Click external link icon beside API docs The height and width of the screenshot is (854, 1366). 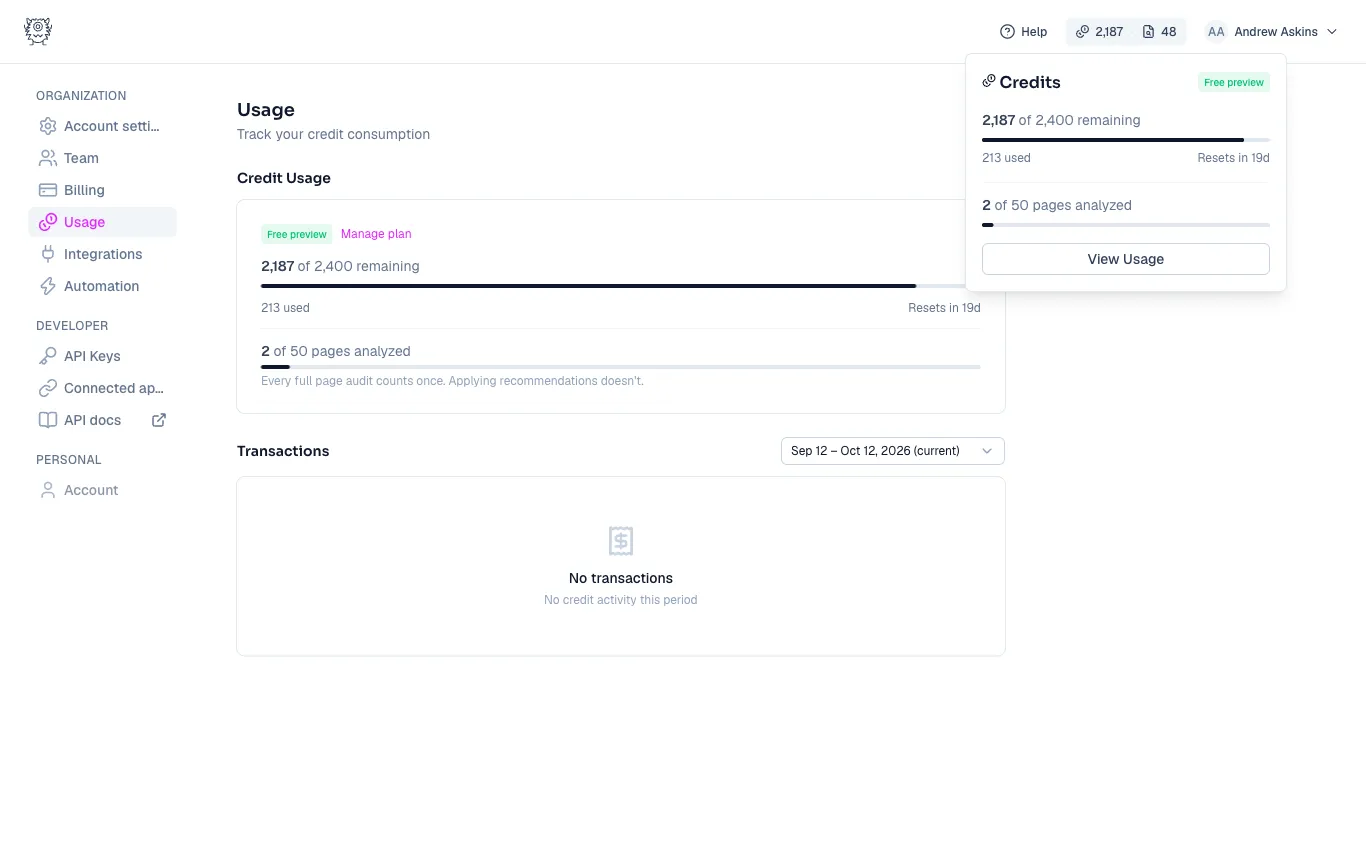pyautogui.click(x=158, y=420)
